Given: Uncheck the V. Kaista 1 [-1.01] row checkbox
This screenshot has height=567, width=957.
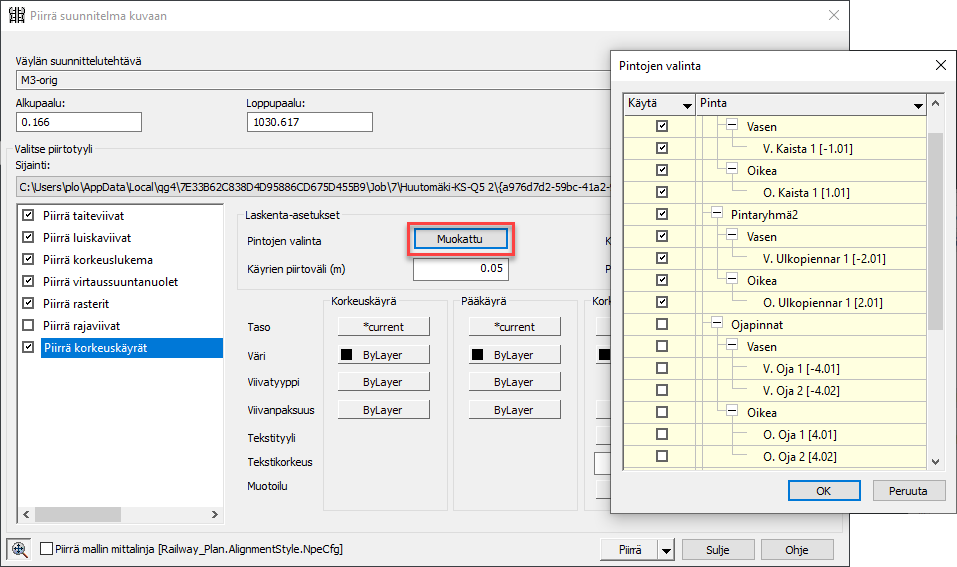Looking at the screenshot, I should (662, 148).
